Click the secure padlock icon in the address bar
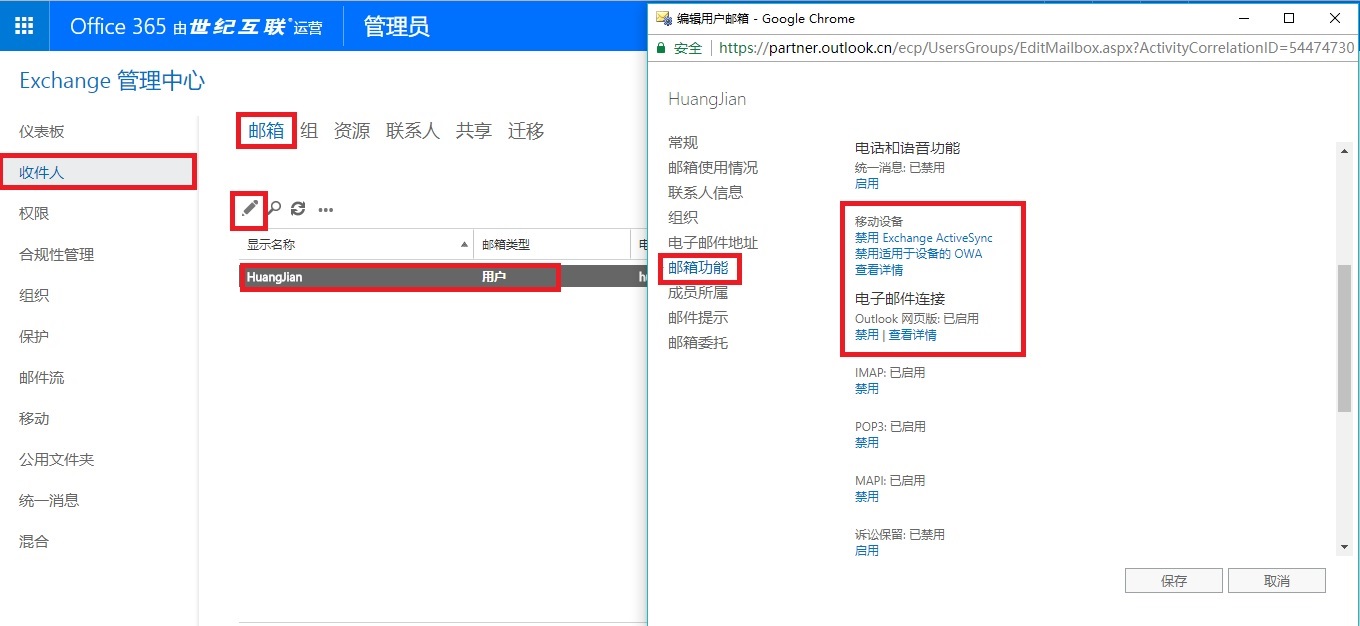Screen dimensions: 1360x626 (x=663, y=48)
